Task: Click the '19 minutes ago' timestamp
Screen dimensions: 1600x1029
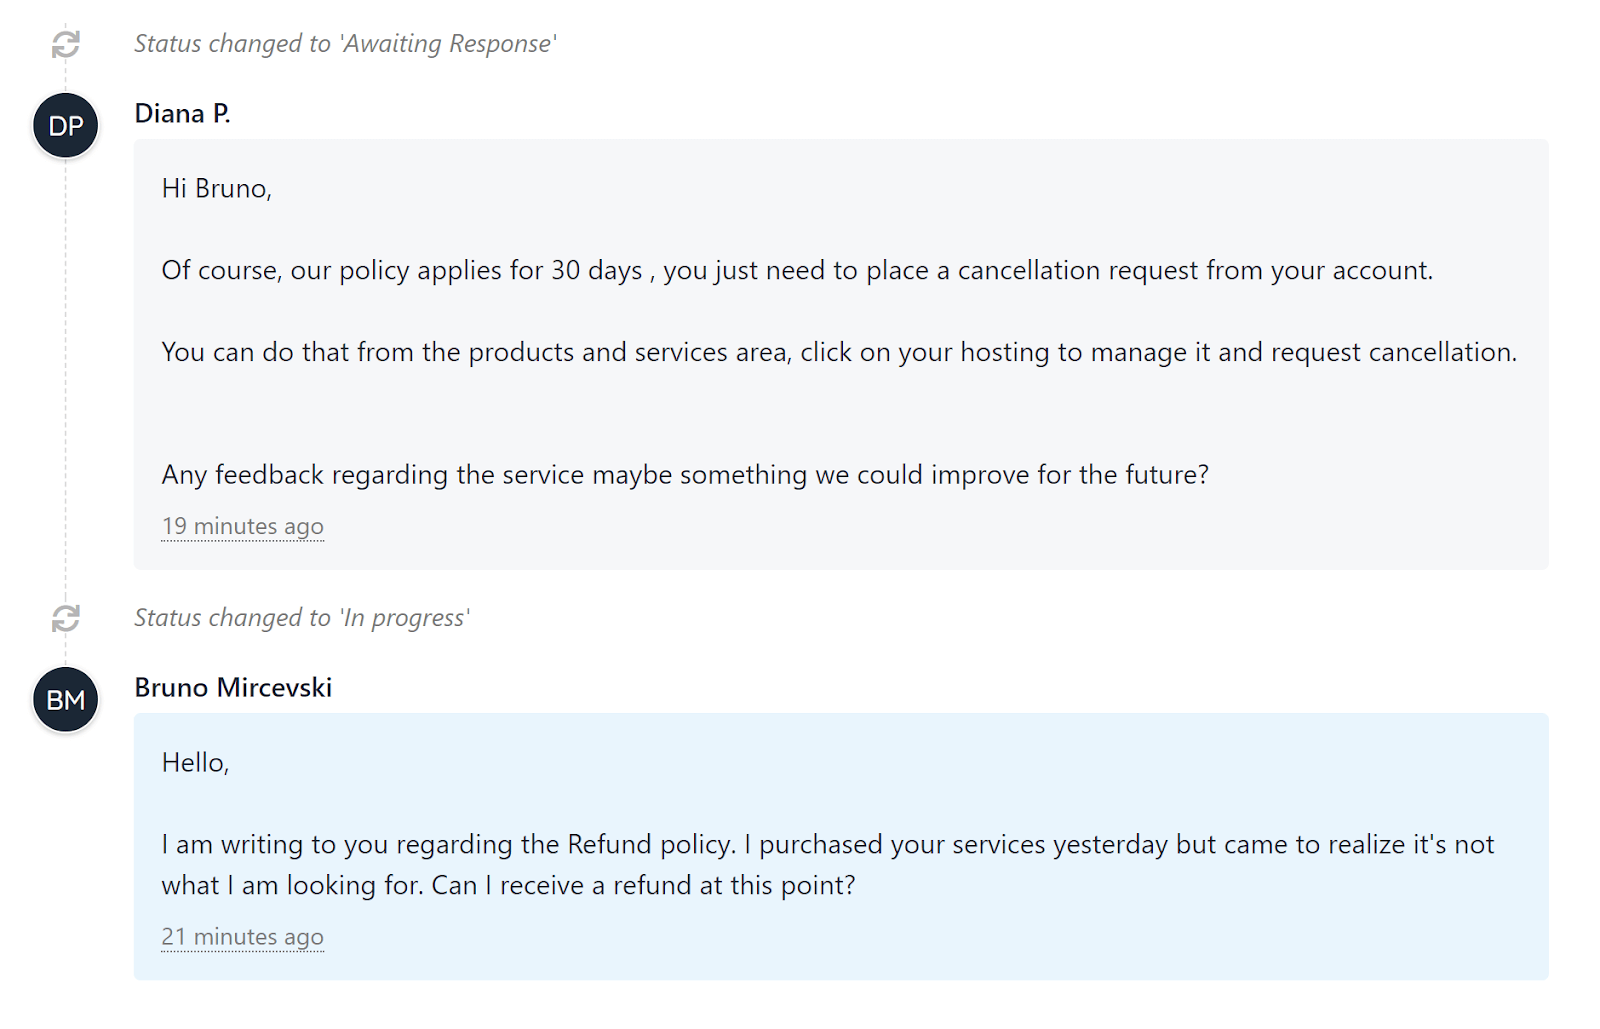Action: click(243, 526)
